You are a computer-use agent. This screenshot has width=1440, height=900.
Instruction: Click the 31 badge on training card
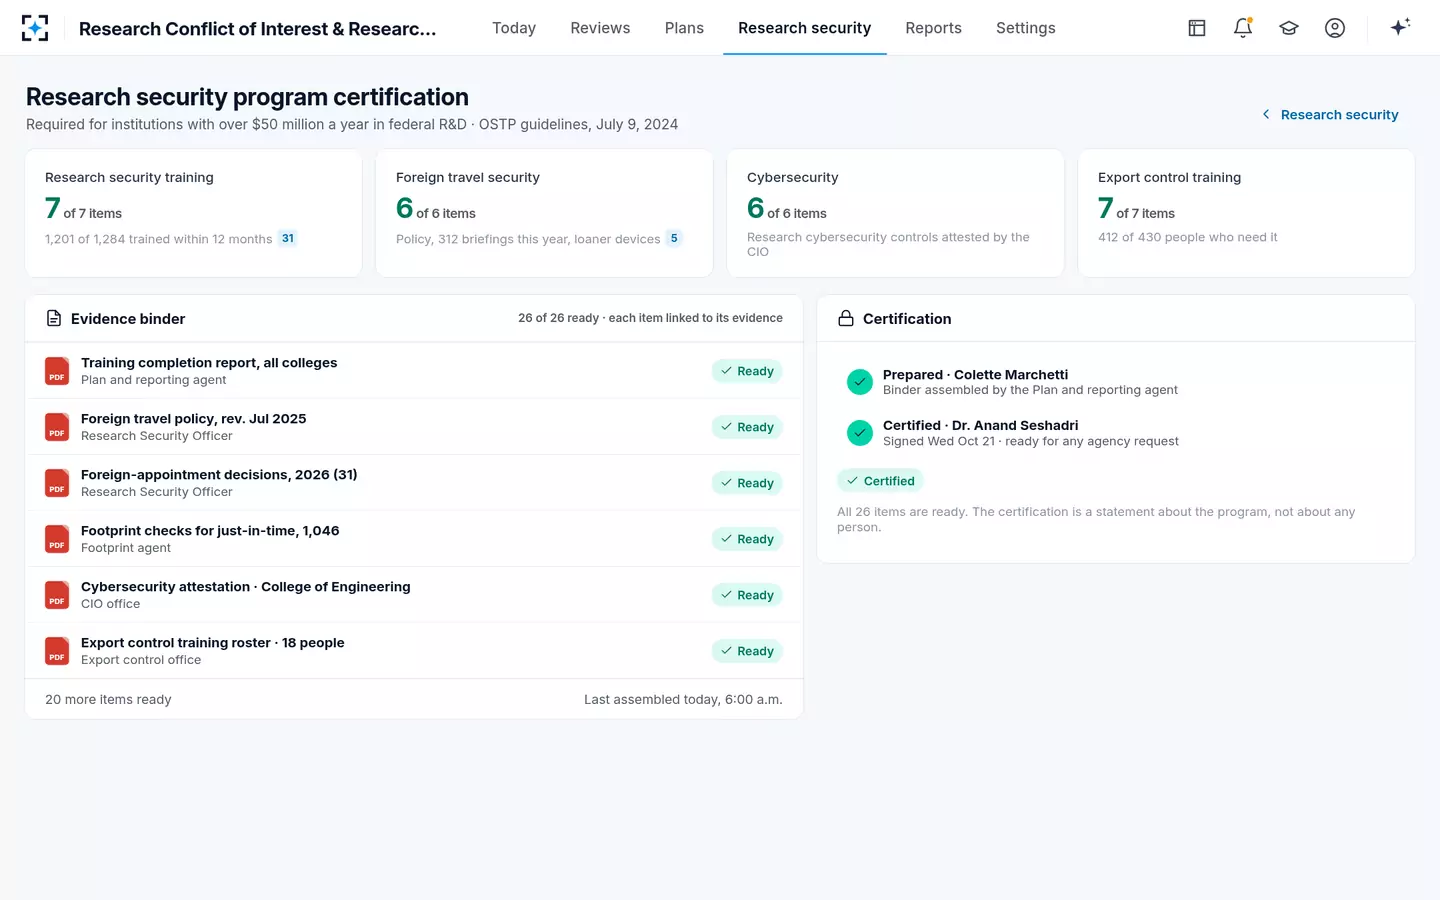point(288,238)
